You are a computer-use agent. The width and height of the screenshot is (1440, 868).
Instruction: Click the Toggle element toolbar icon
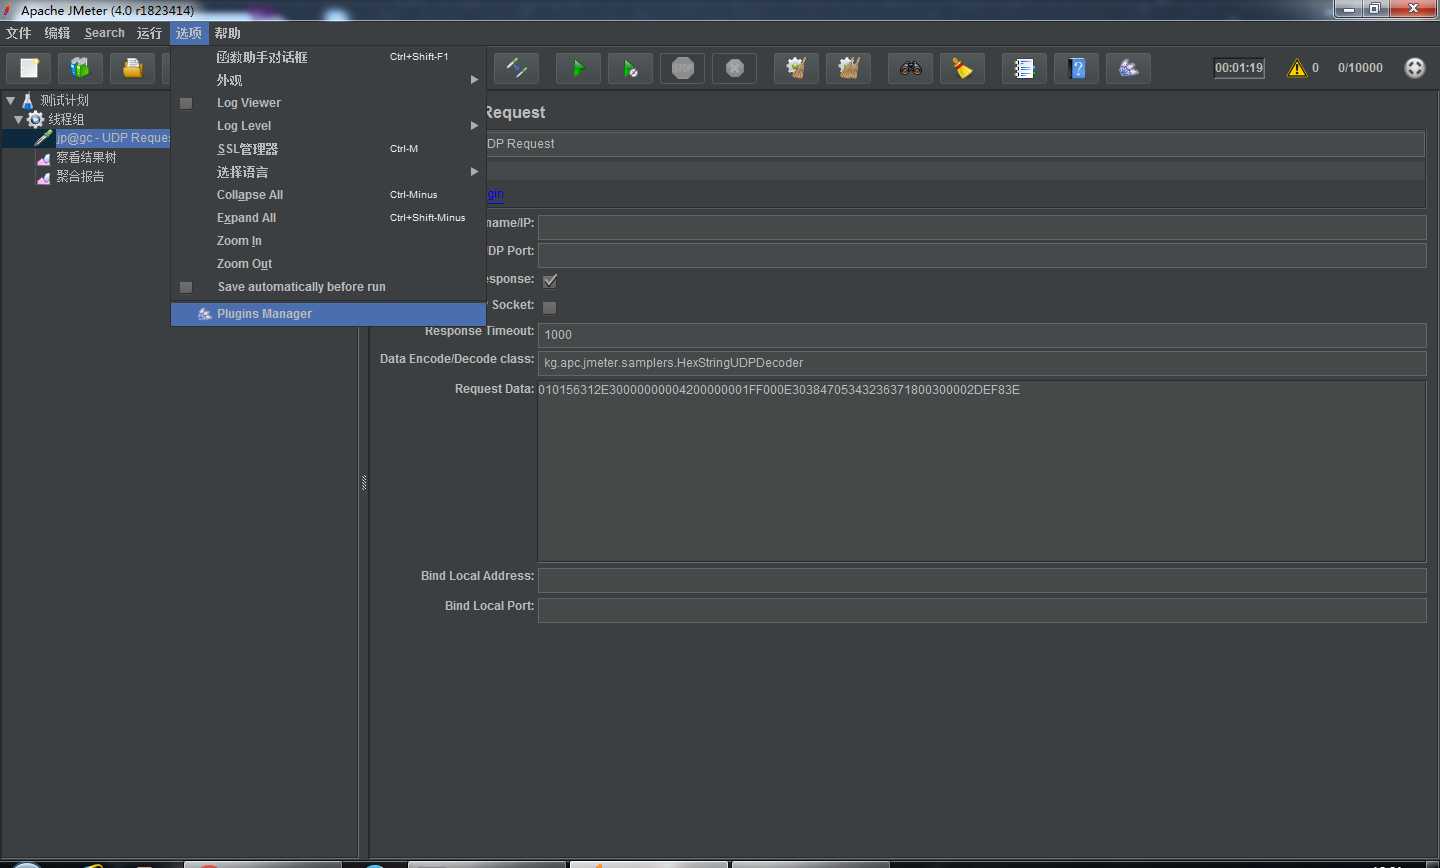coord(517,68)
